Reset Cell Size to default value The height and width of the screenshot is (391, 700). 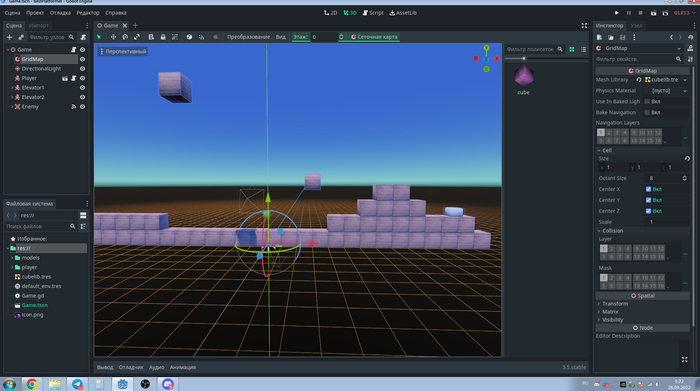pyautogui.click(x=687, y=158)
